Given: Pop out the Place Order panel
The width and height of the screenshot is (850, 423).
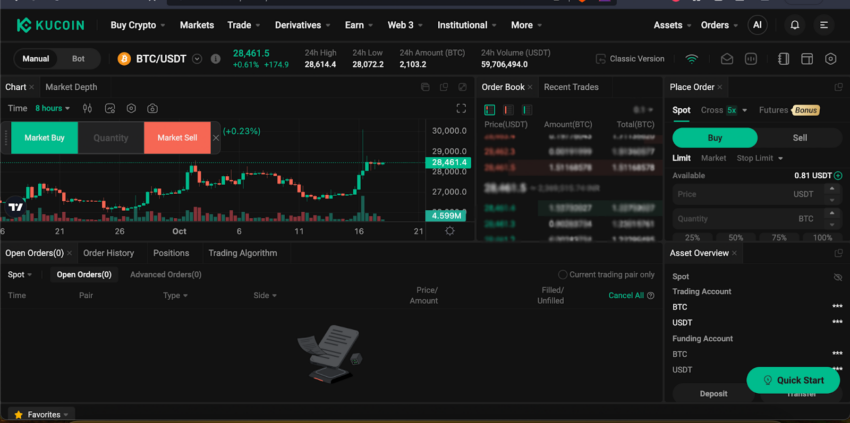Looking at the screenshot, I should tap(839, 87).
